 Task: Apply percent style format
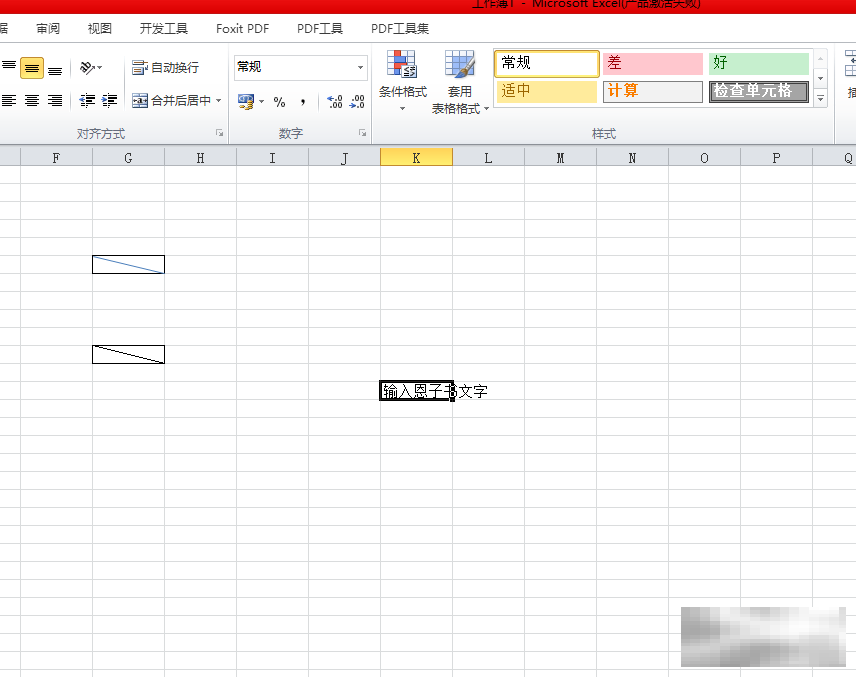[x=280, y=102]
